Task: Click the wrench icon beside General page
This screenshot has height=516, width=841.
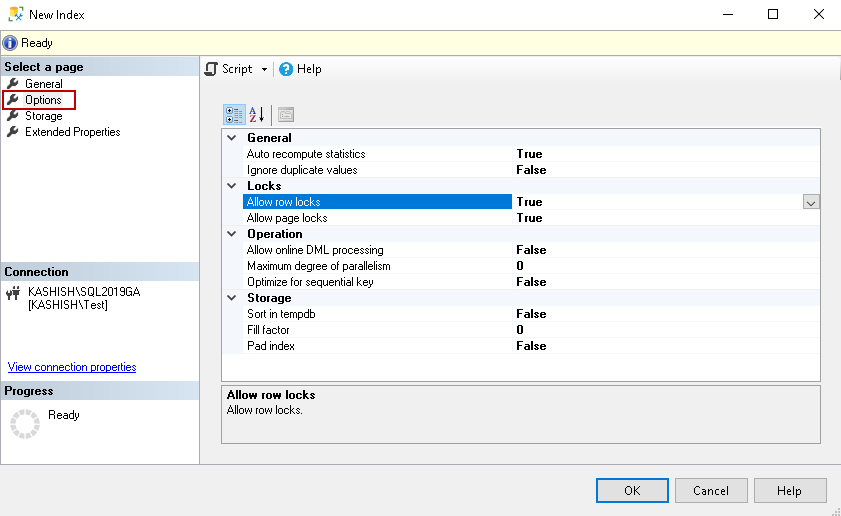Action: 13,84
